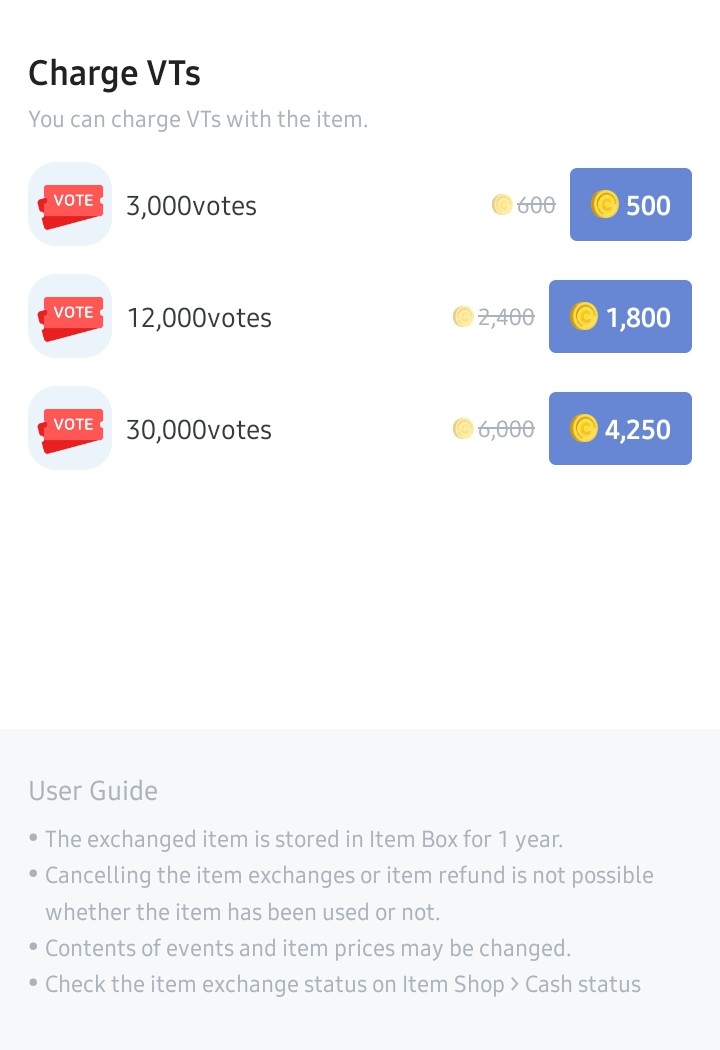Buy 3,000 votes for 500 coins
720x1050 pixels.
(x=631, y=205)
